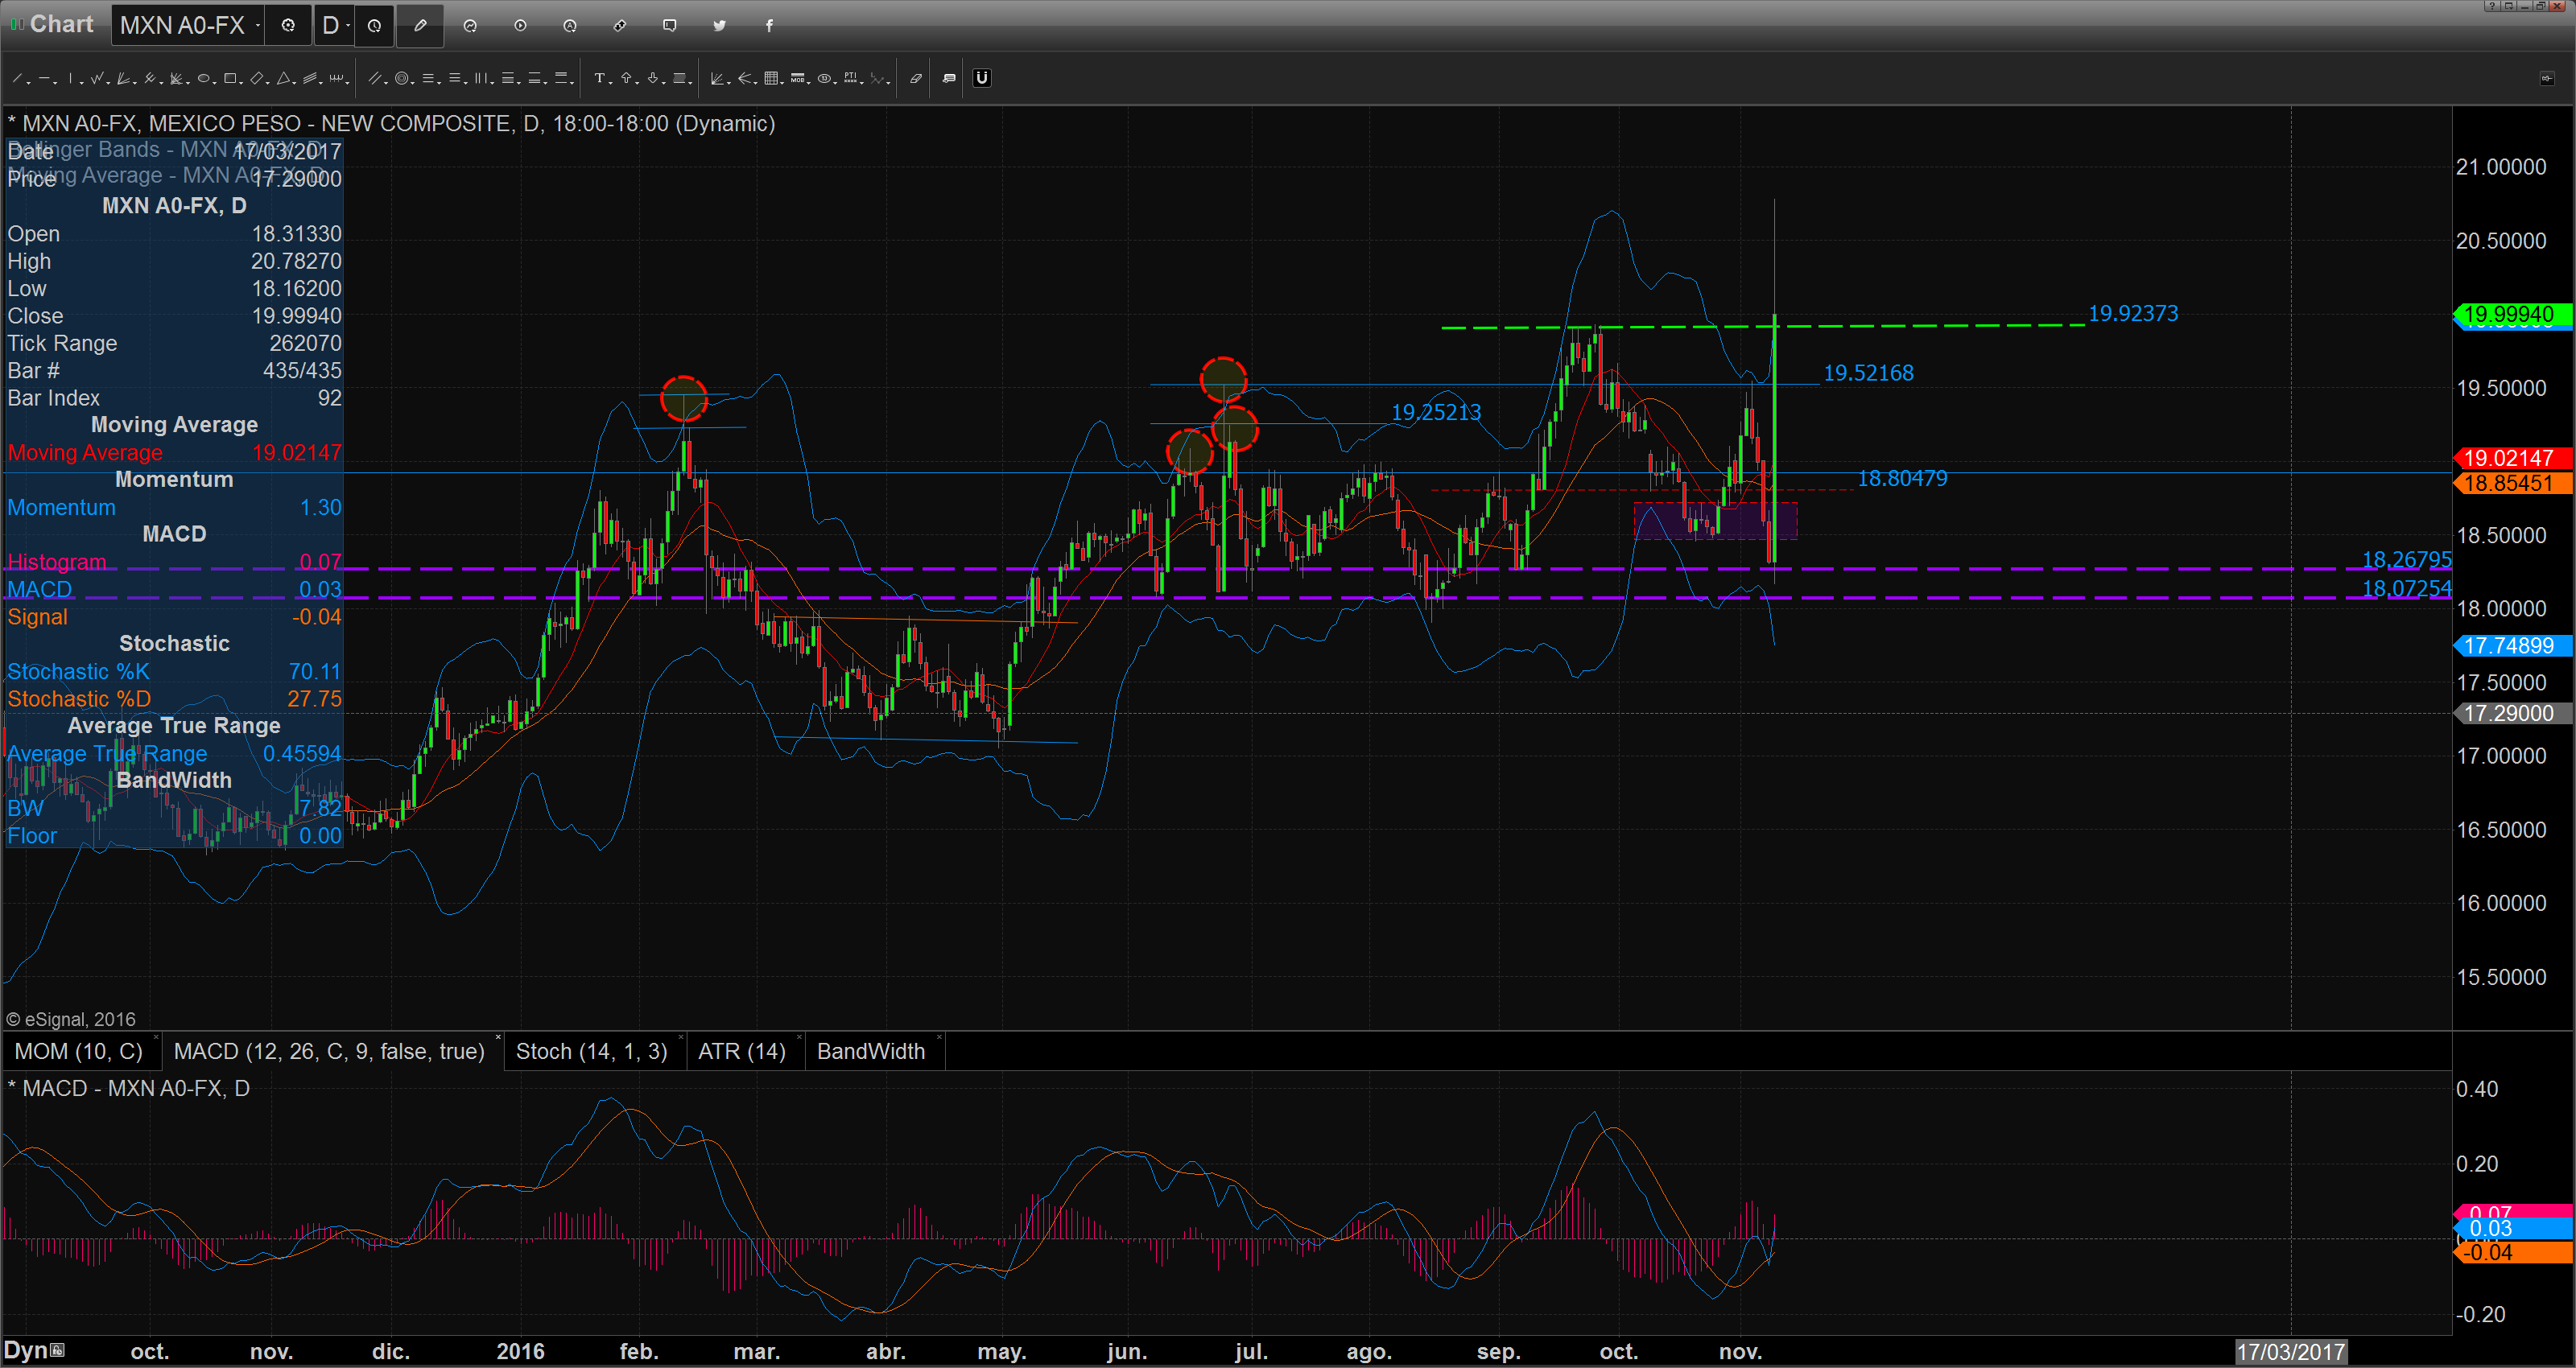Open the D interval dropdown
This screenshot has width=2576, height=1368.
(348, 26)
